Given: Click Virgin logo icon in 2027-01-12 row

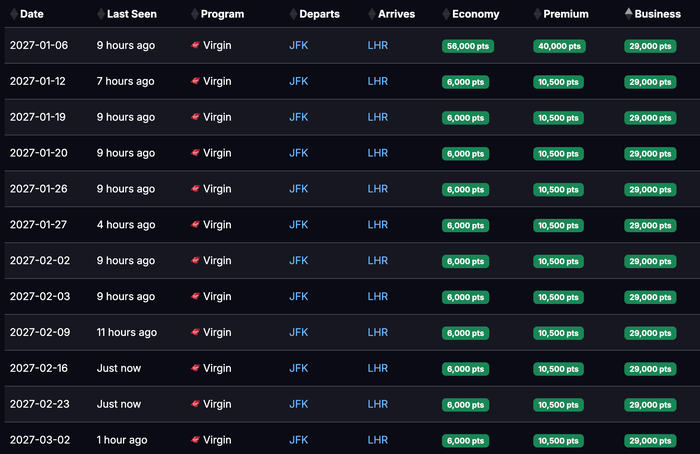Looking at the screenshot, I should click(x=195, y=81).
